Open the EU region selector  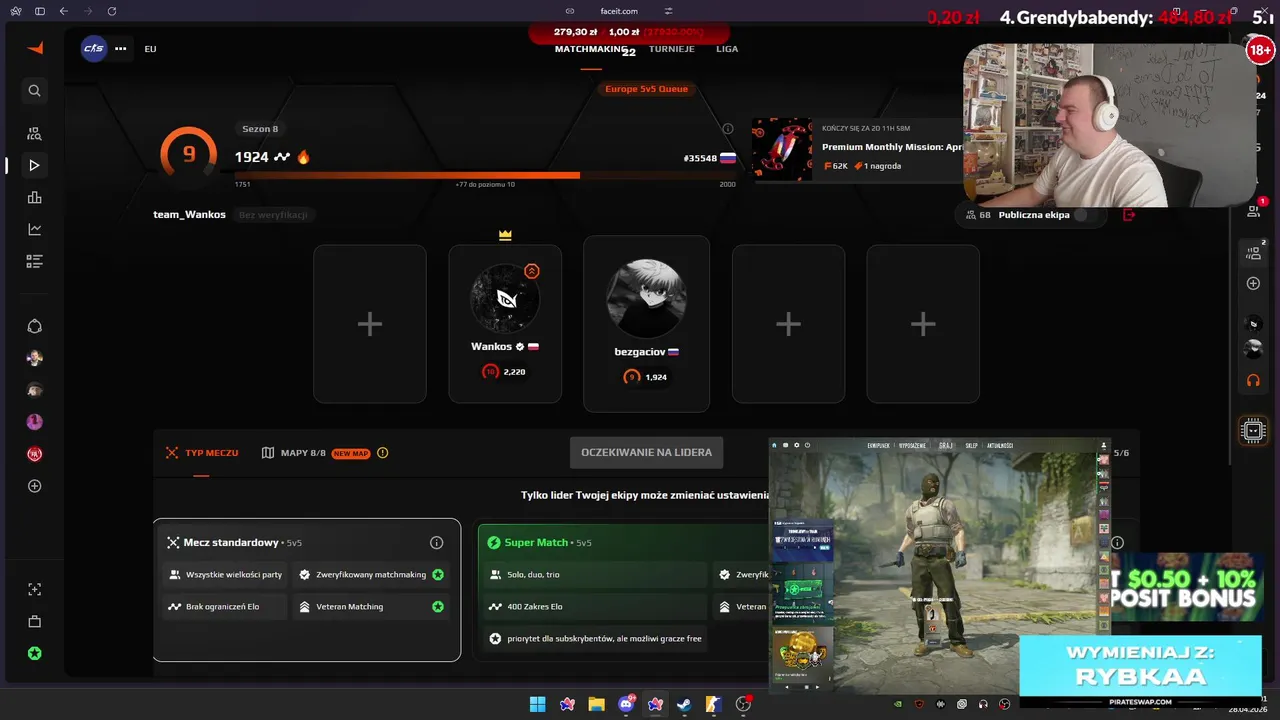(x=150, y=49)
